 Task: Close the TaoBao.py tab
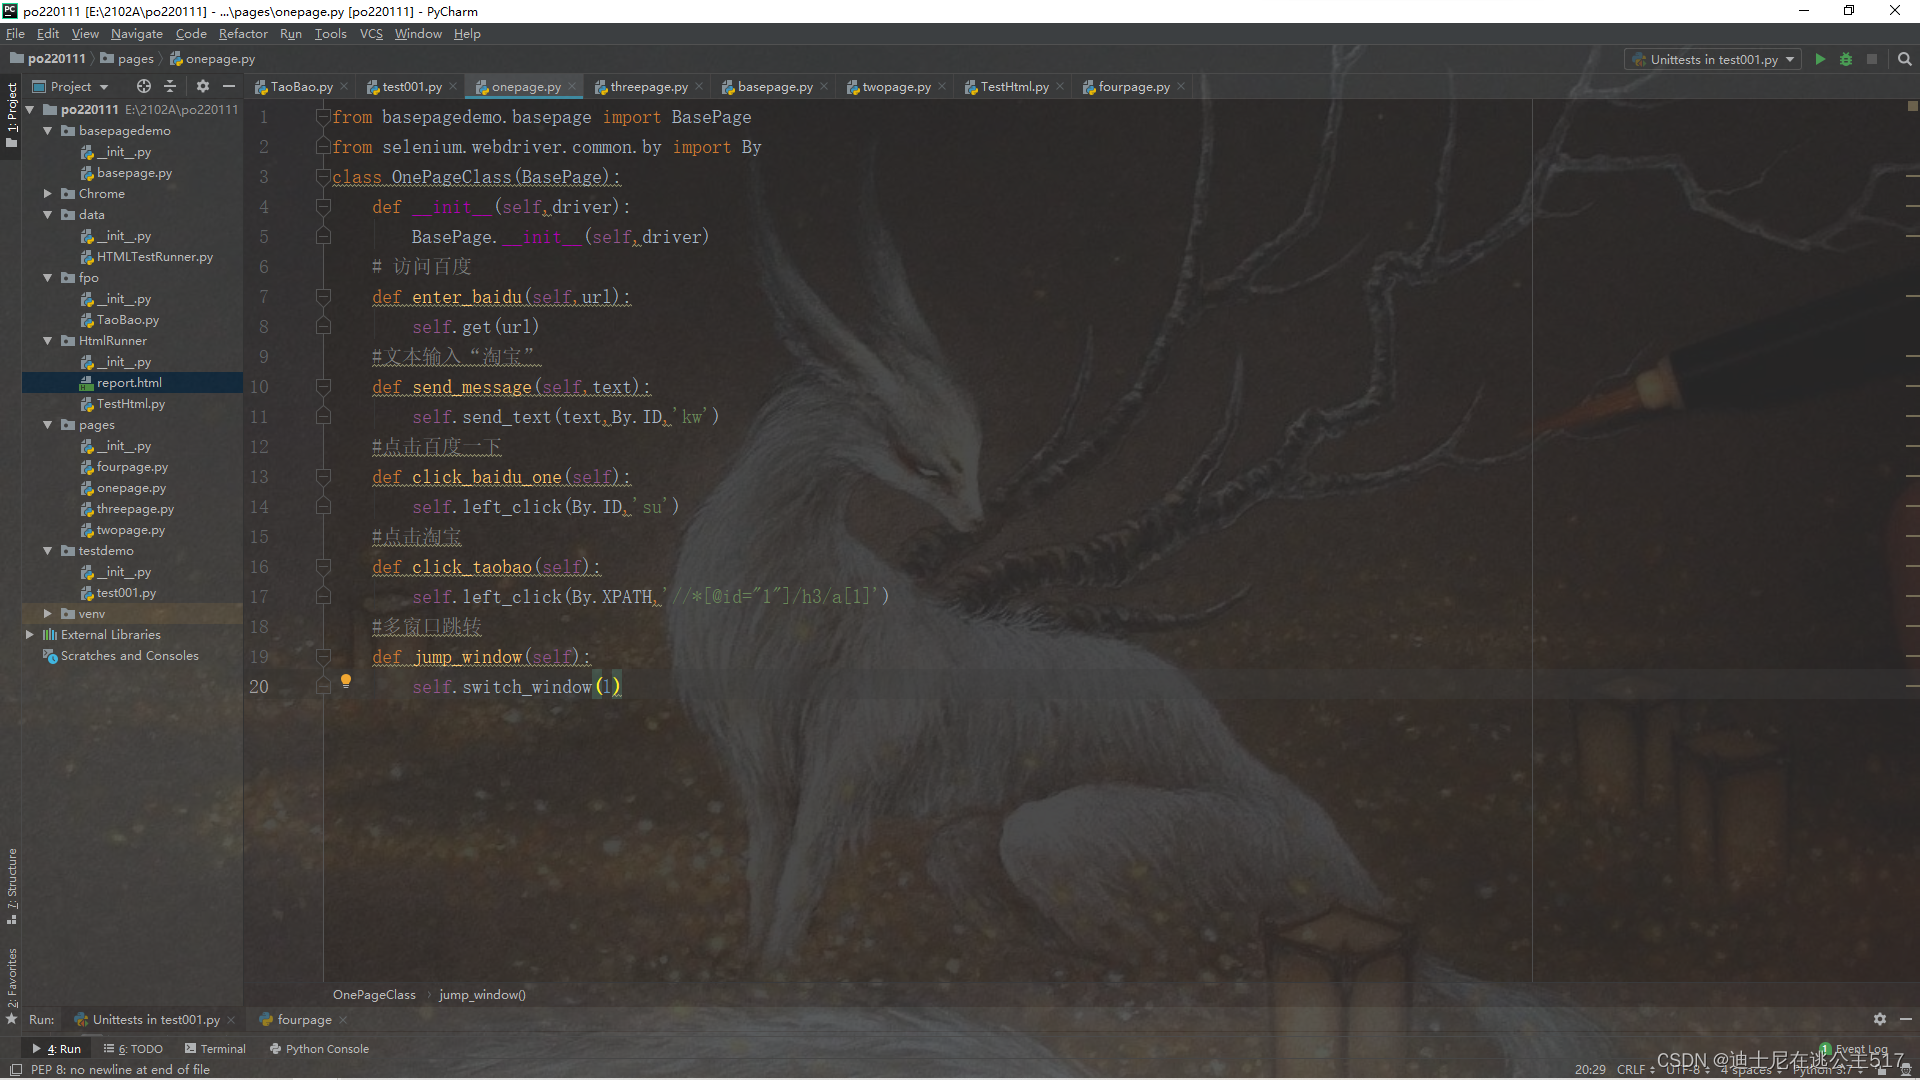point(344,87)
